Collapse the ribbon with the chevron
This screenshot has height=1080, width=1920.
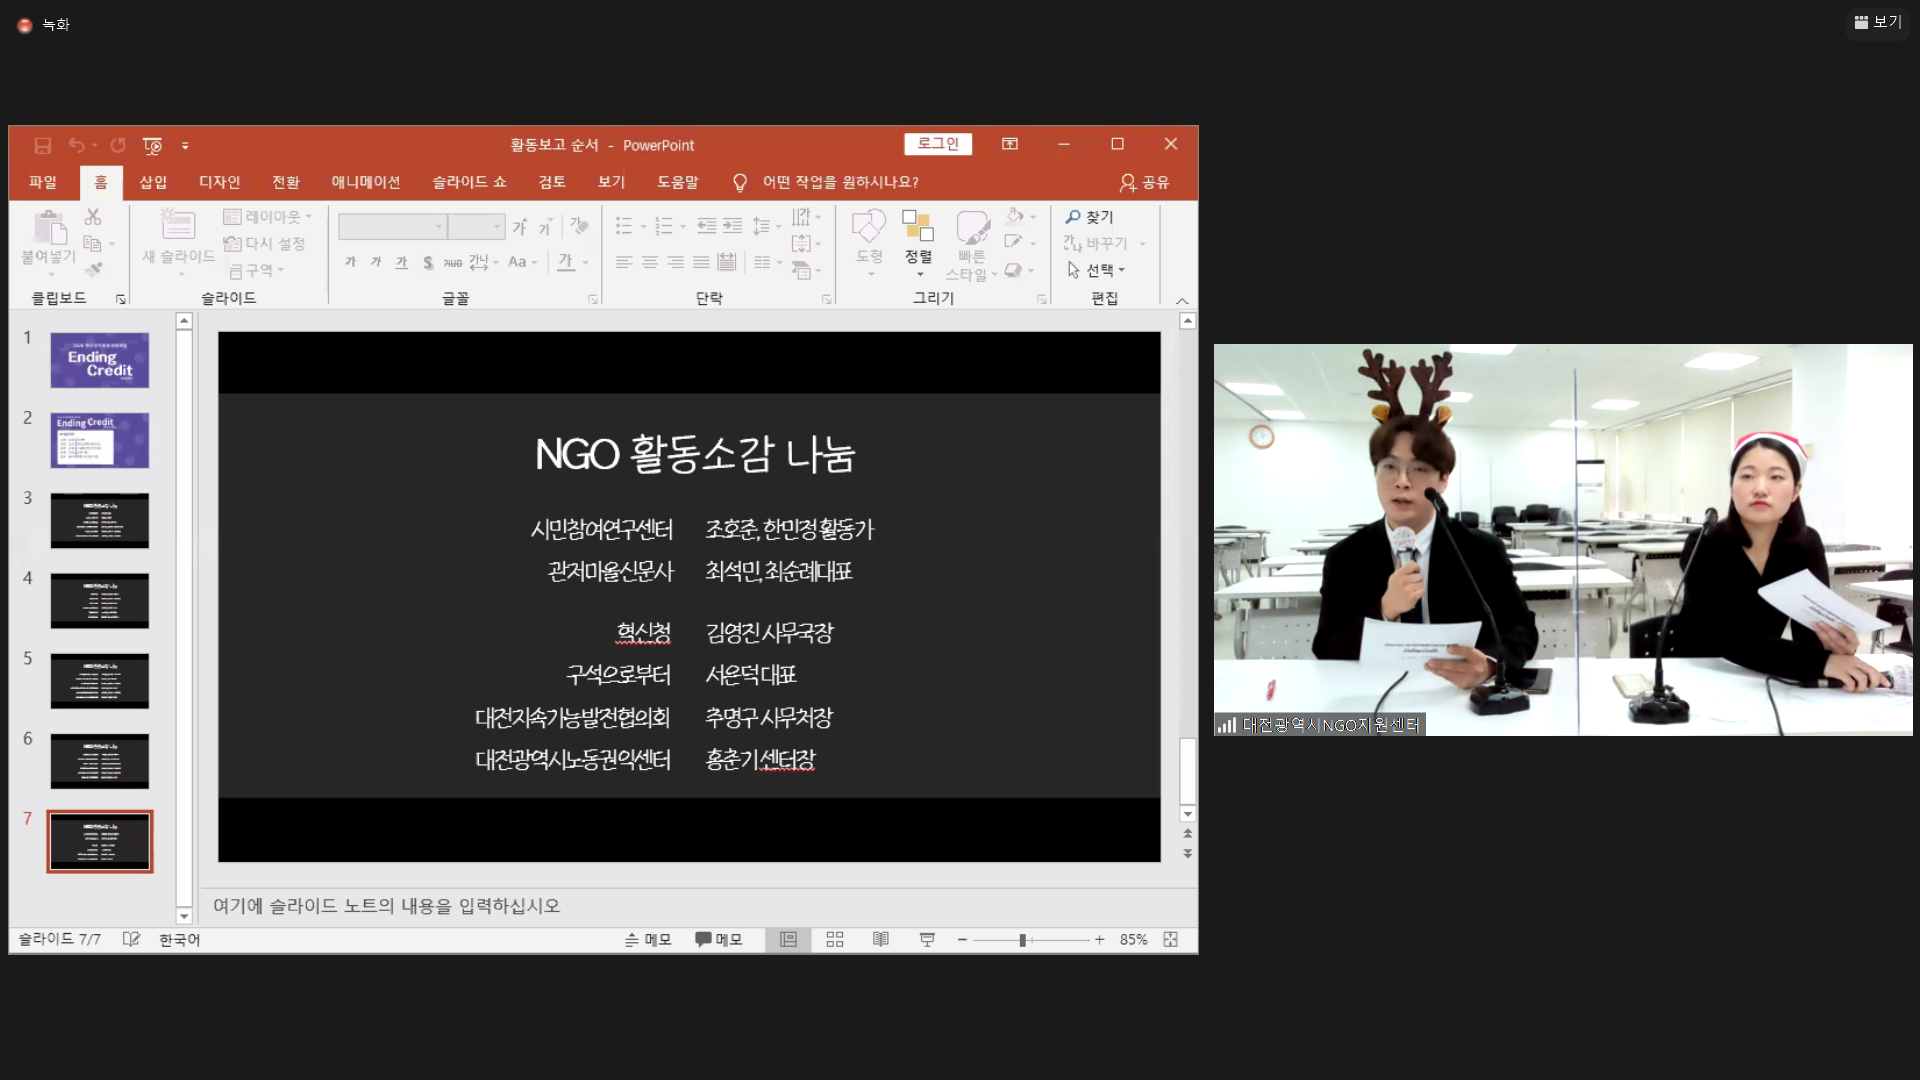(1182, 300)
